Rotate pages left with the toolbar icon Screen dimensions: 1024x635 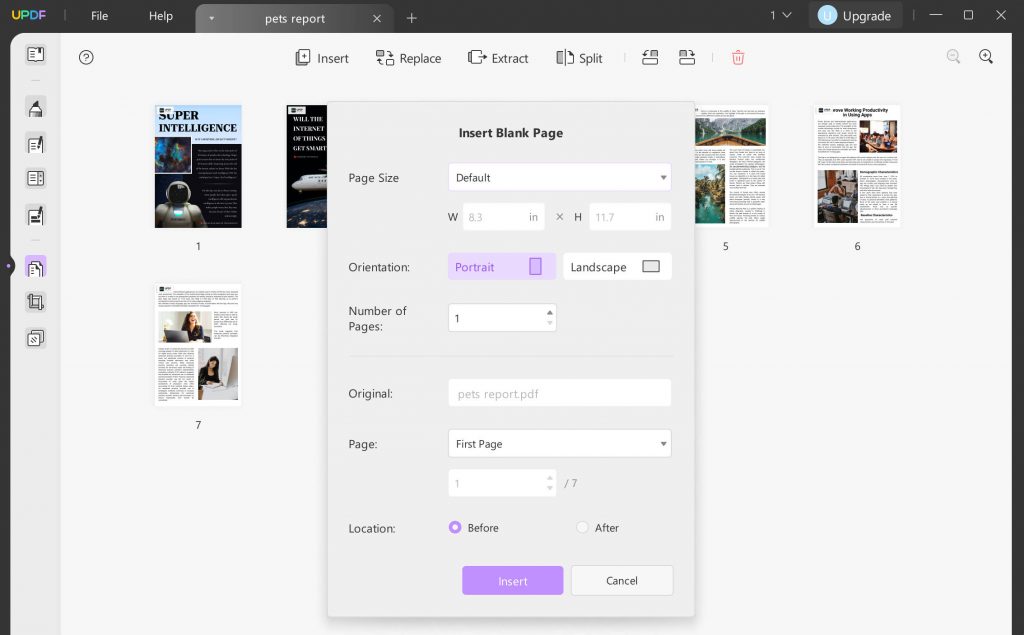click(650, 57)
